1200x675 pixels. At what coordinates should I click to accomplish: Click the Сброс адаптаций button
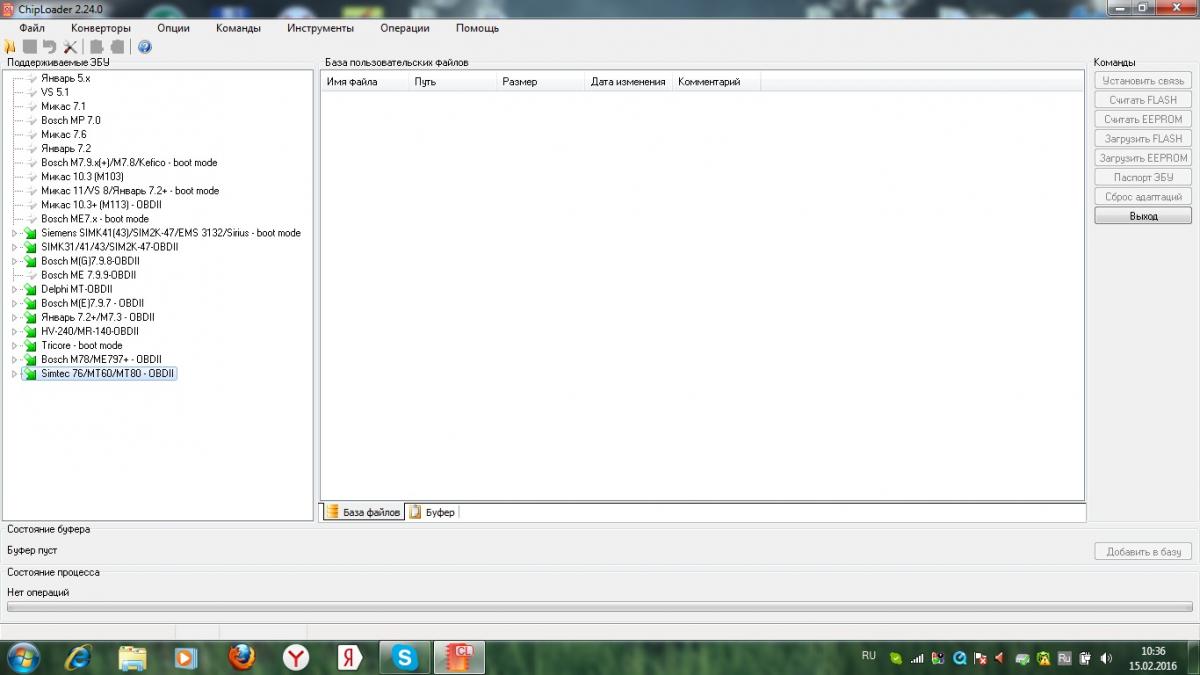click(x=1143, y=197)
